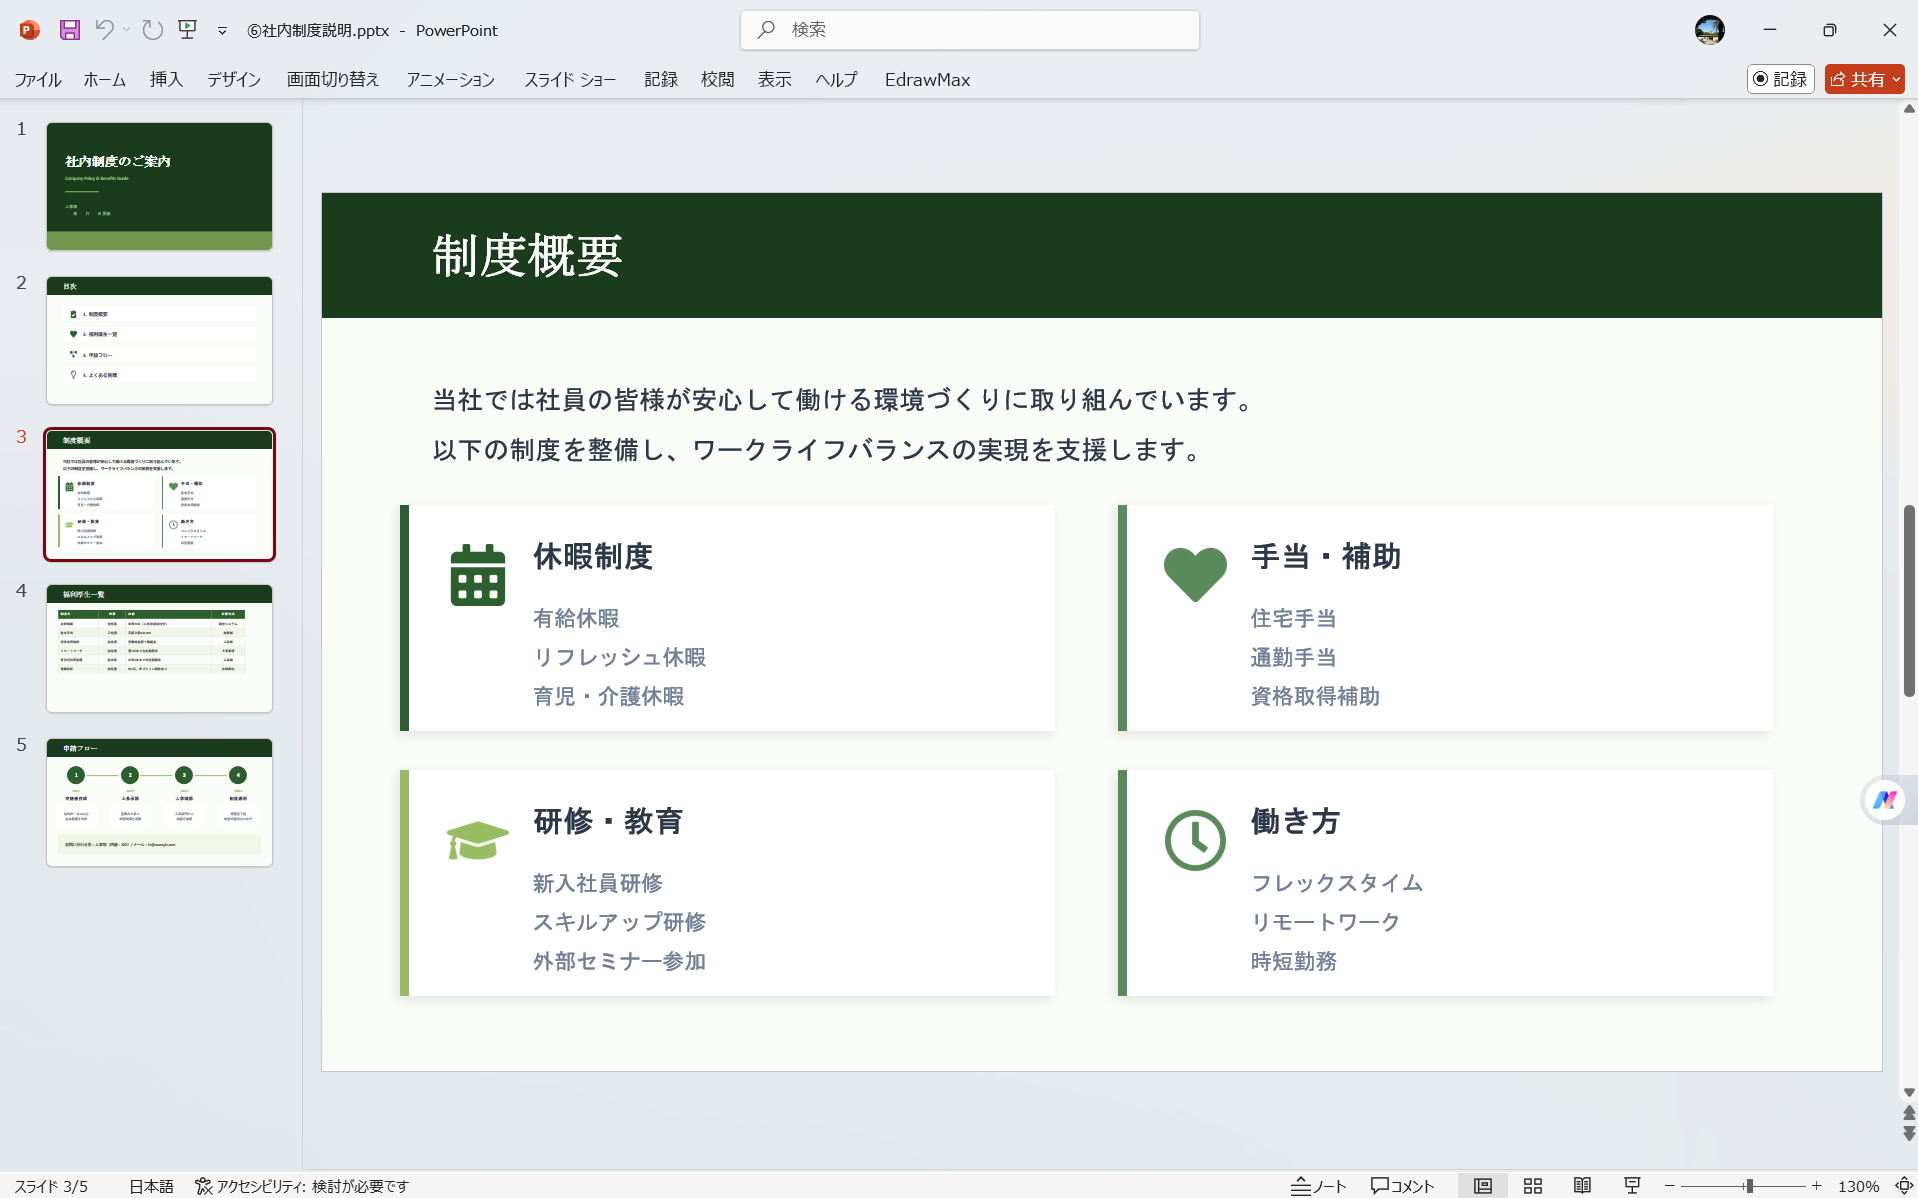Open the EdrawMax floating icon
This screenshot has width=1918, height=1198.
(x=1886, y=800)
